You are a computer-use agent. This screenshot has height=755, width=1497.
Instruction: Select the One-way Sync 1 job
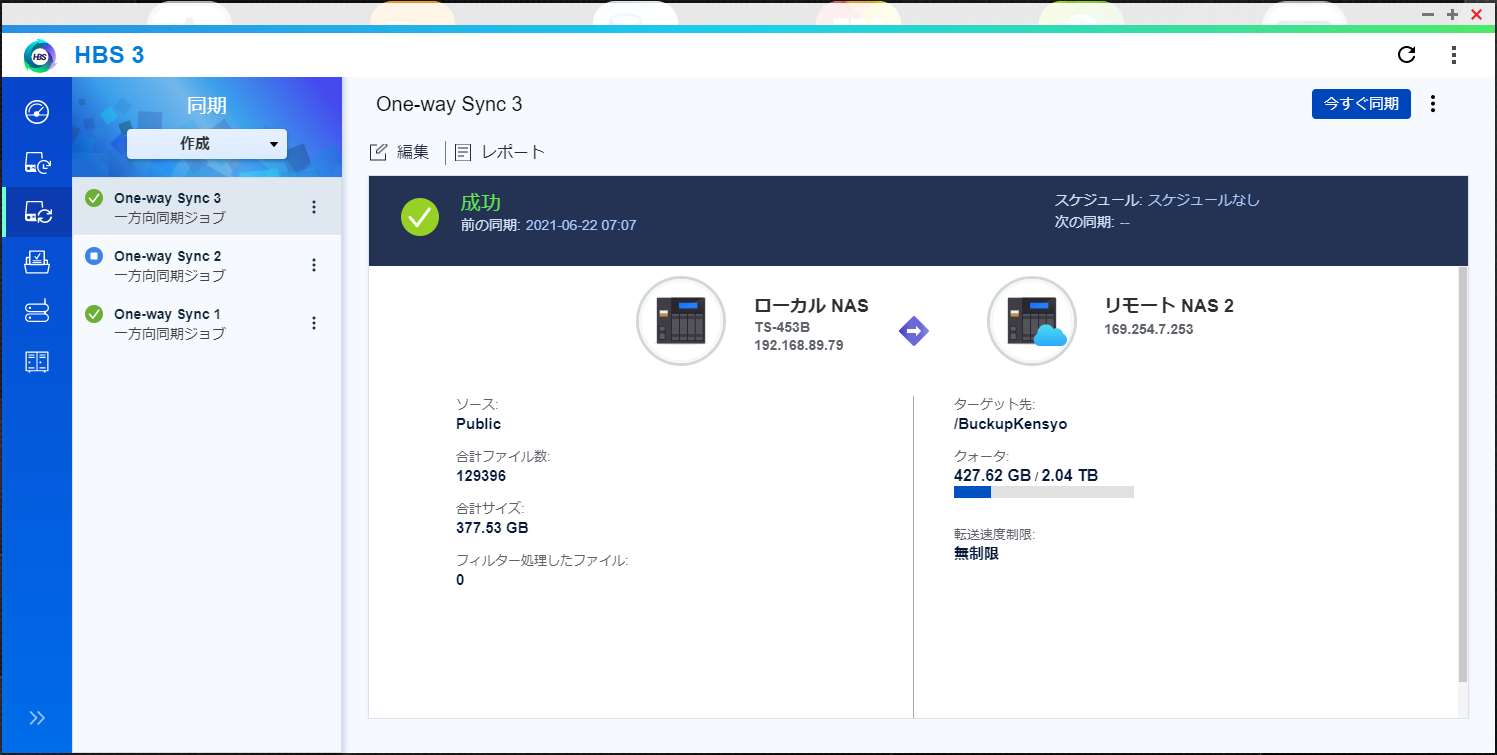168,323
